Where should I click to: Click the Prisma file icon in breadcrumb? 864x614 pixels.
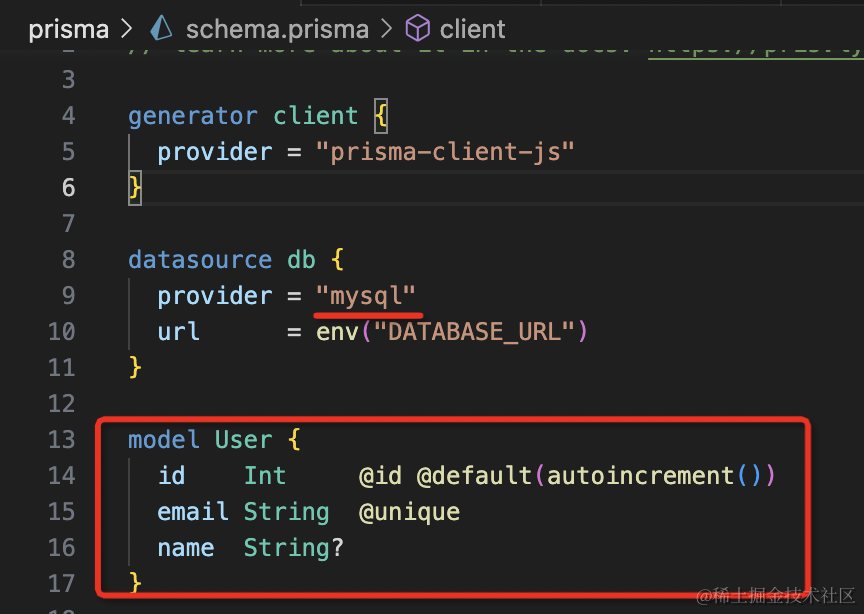click(162, 29)
